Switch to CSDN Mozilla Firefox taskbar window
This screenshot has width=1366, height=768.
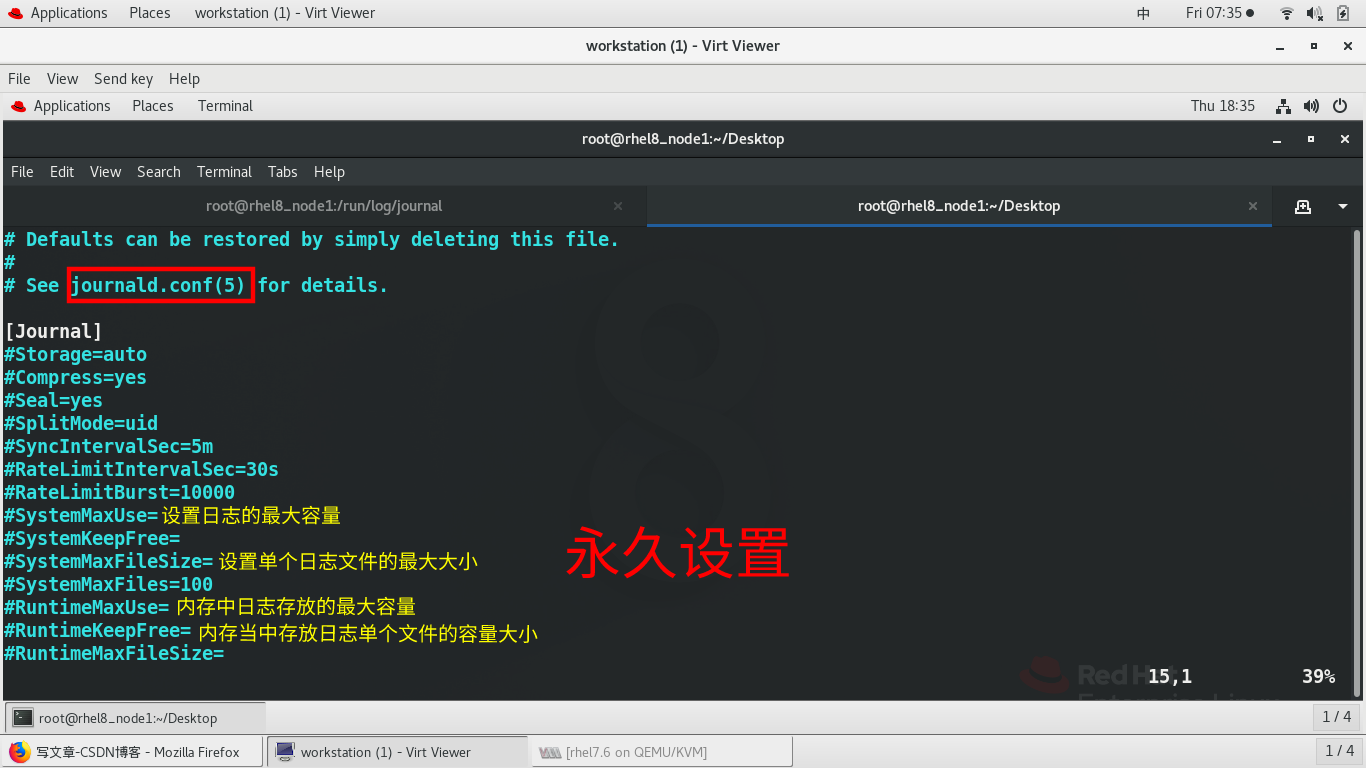click(133, 752)
